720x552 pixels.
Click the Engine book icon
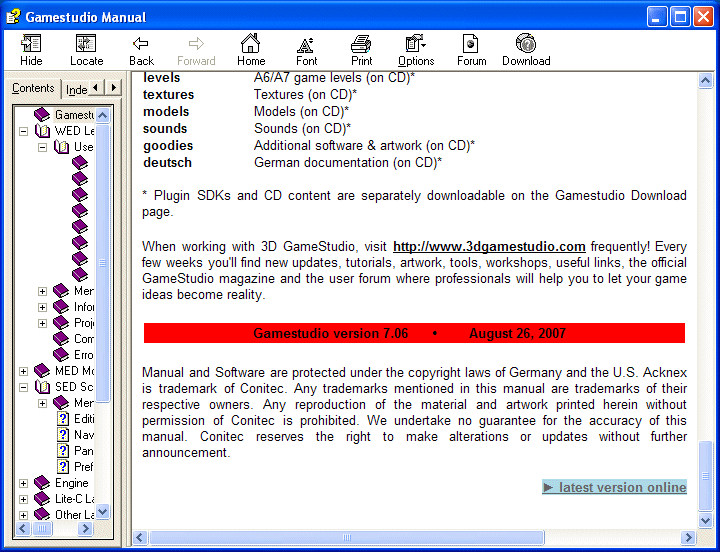(42, 483)
